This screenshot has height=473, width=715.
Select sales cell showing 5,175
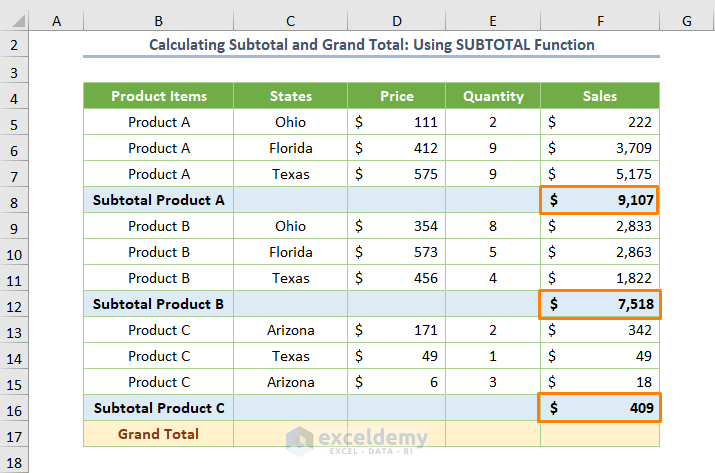pyautogui.click(x=600, y=174)
